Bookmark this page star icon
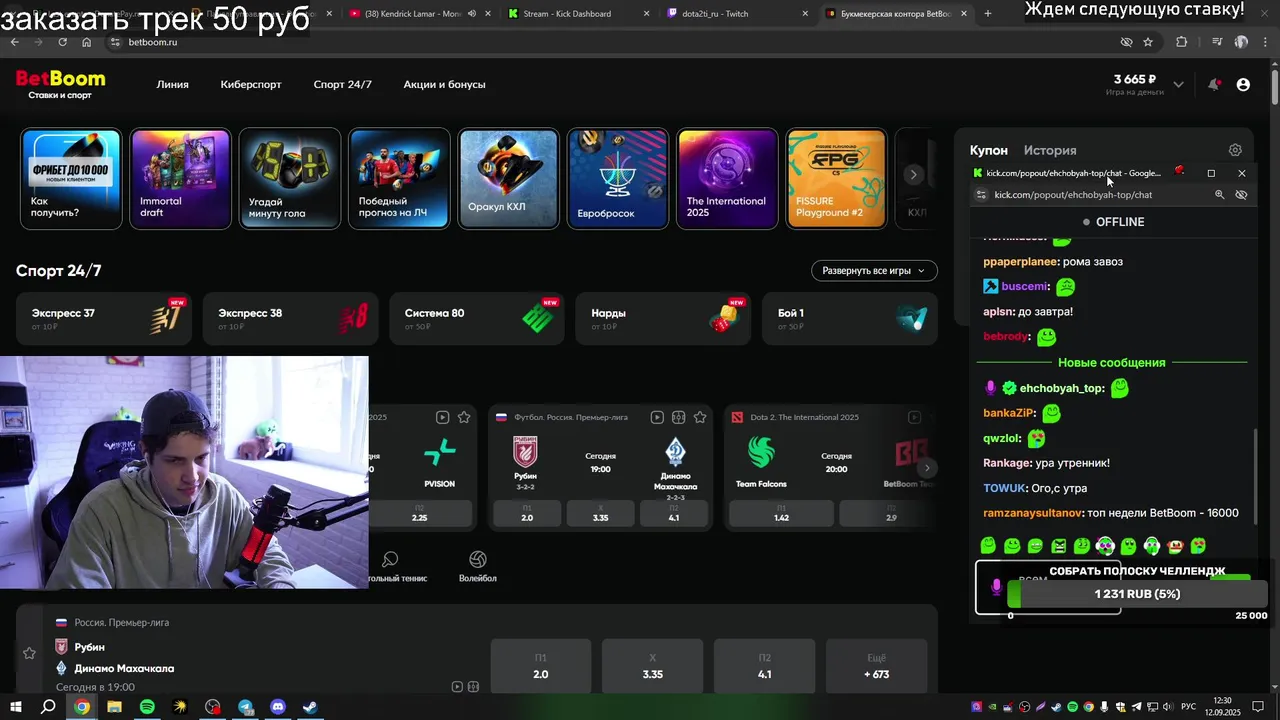1280x720 pixels. (x=1148, y=42)
